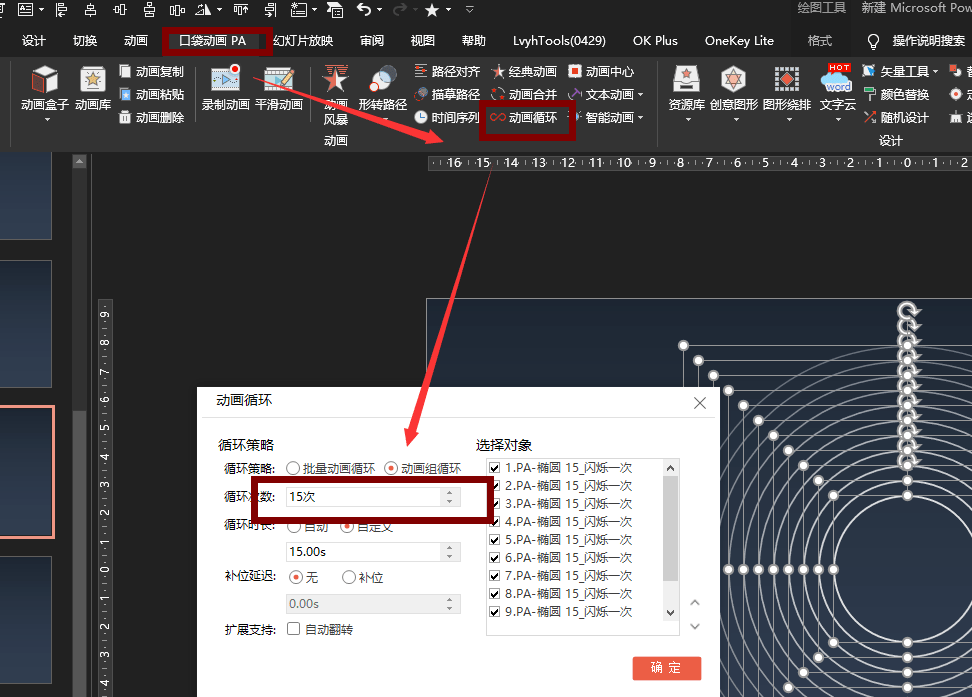Open the 动画盒子 animation box tool

tap(45, 90)
